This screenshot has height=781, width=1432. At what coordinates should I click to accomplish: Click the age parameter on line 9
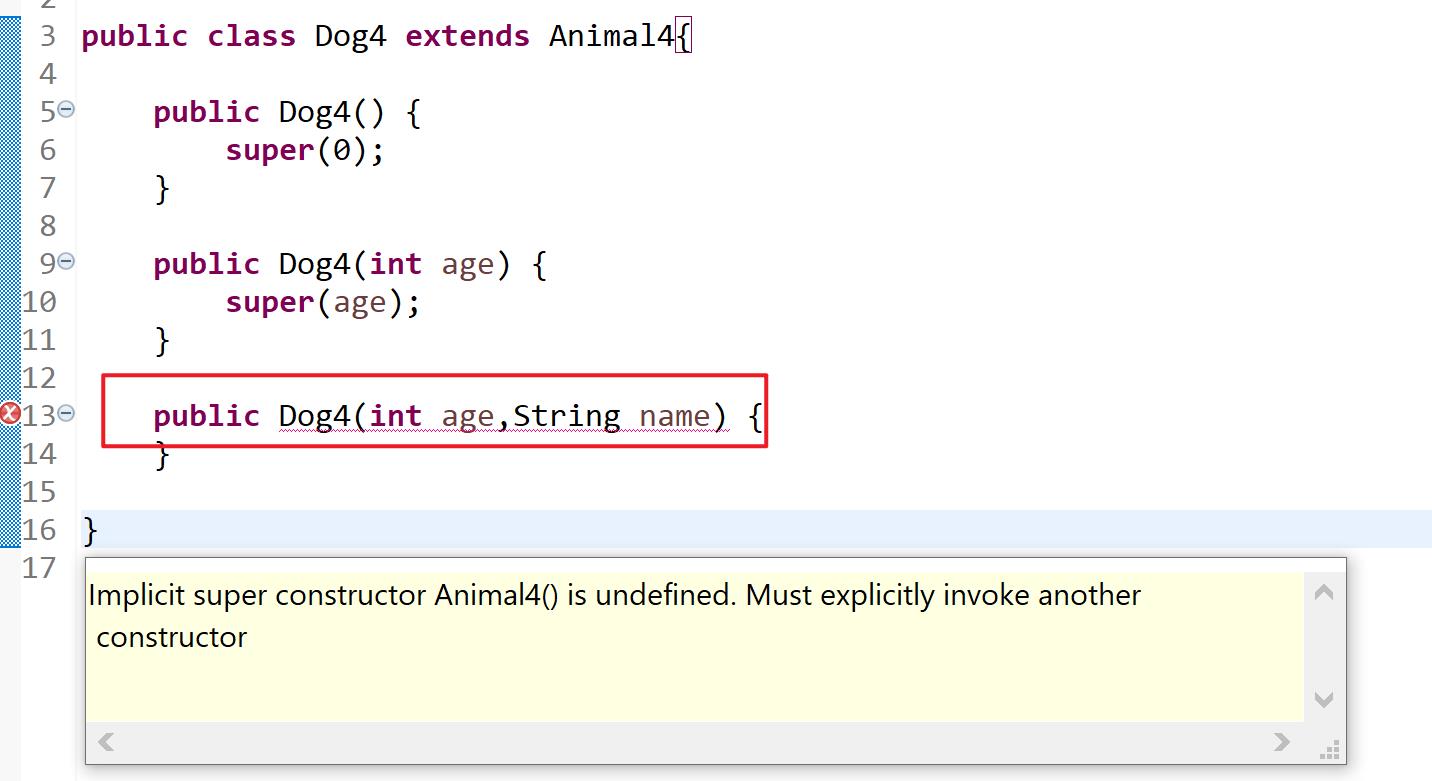467,265
